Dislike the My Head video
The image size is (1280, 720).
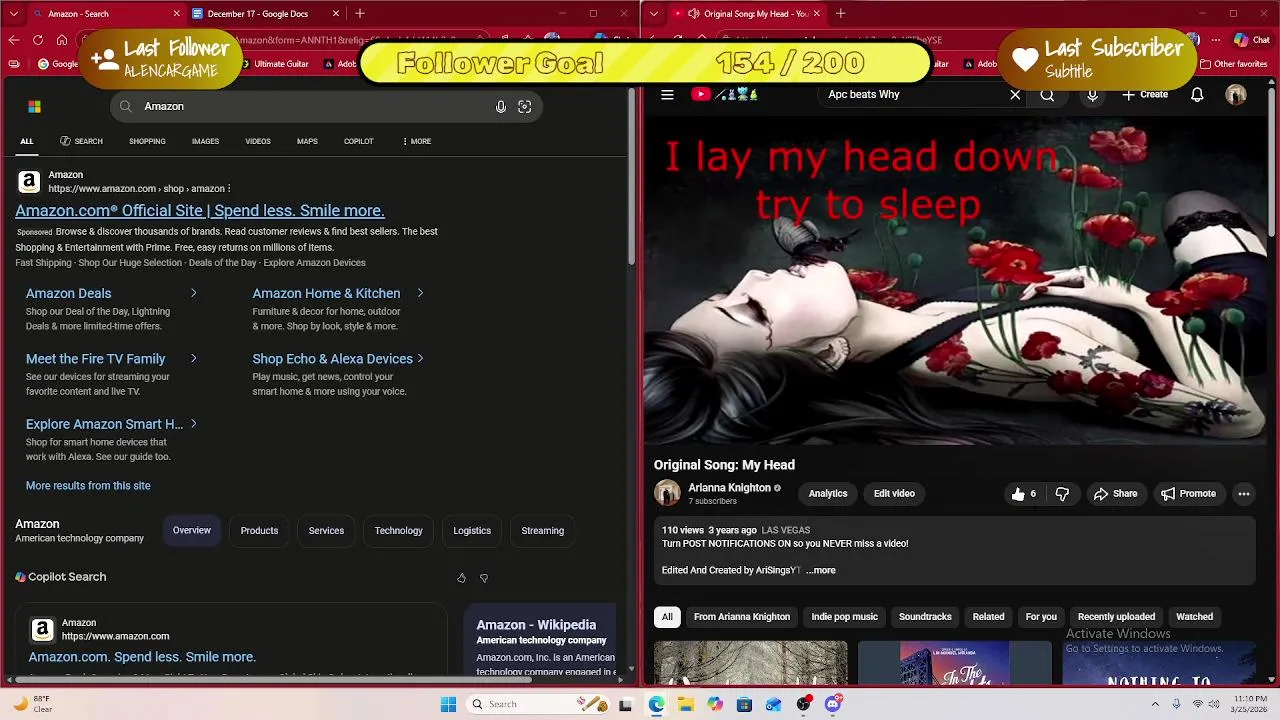(1062, 494)
